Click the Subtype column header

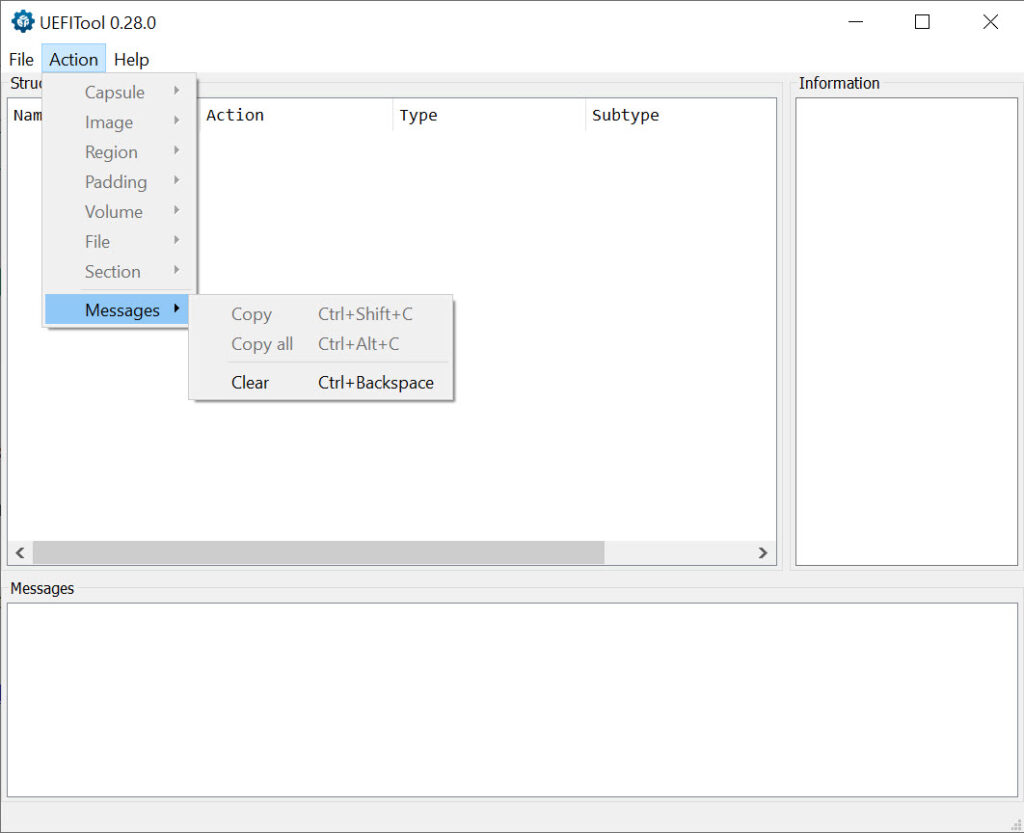tap(625, 115)
